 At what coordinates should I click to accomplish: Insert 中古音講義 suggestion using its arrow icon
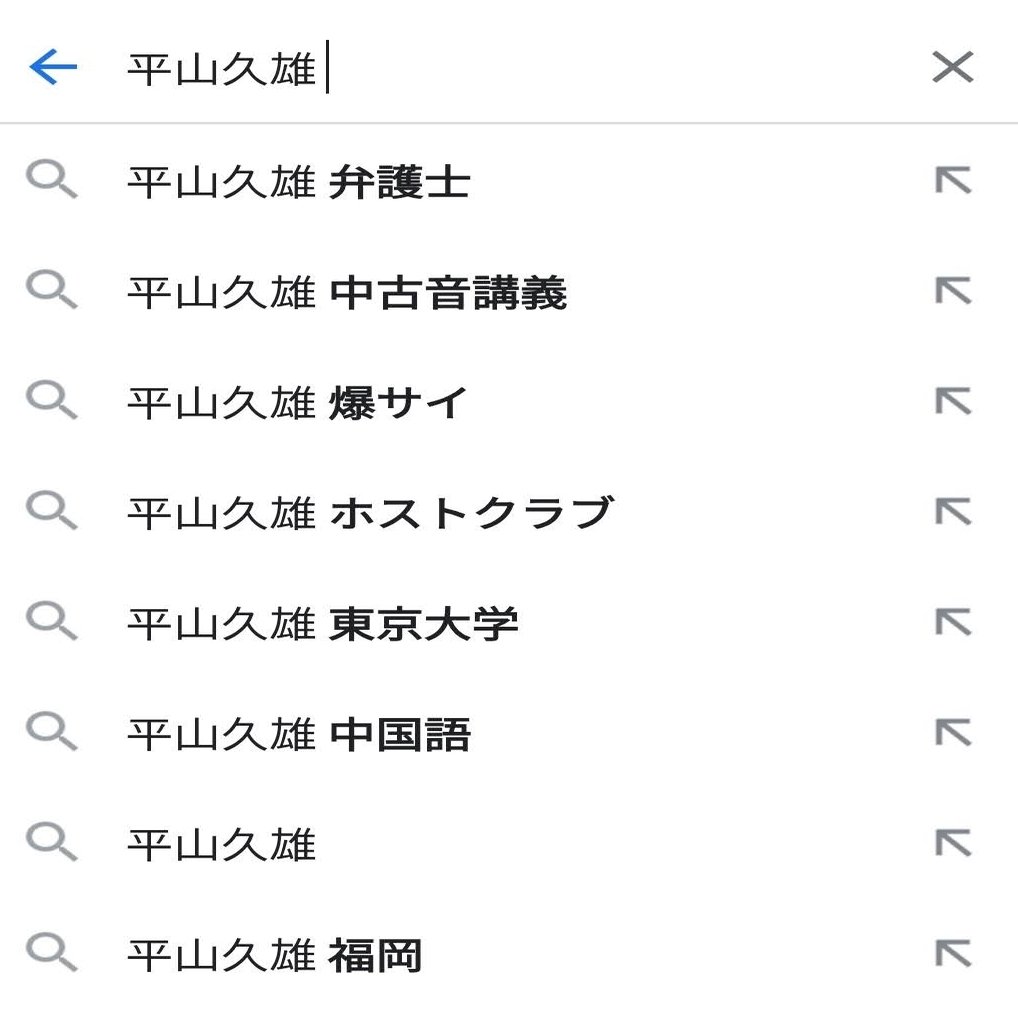[x=953, y=291]
